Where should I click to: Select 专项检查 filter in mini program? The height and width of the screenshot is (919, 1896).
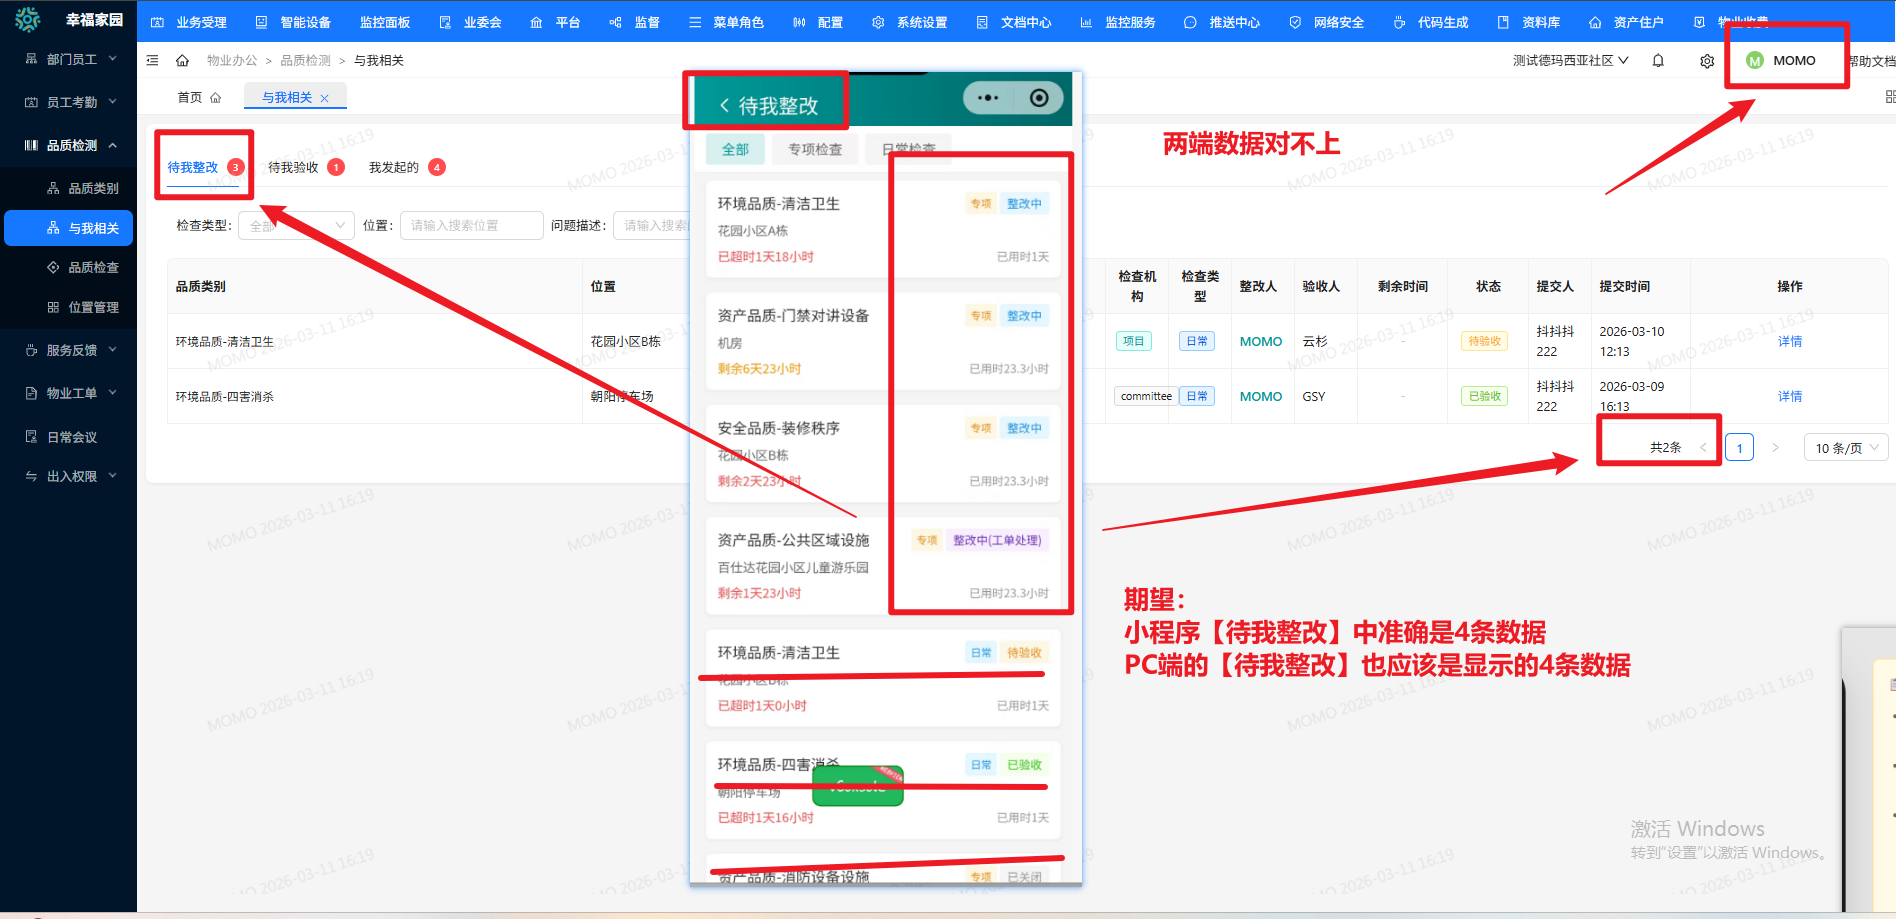814,150
